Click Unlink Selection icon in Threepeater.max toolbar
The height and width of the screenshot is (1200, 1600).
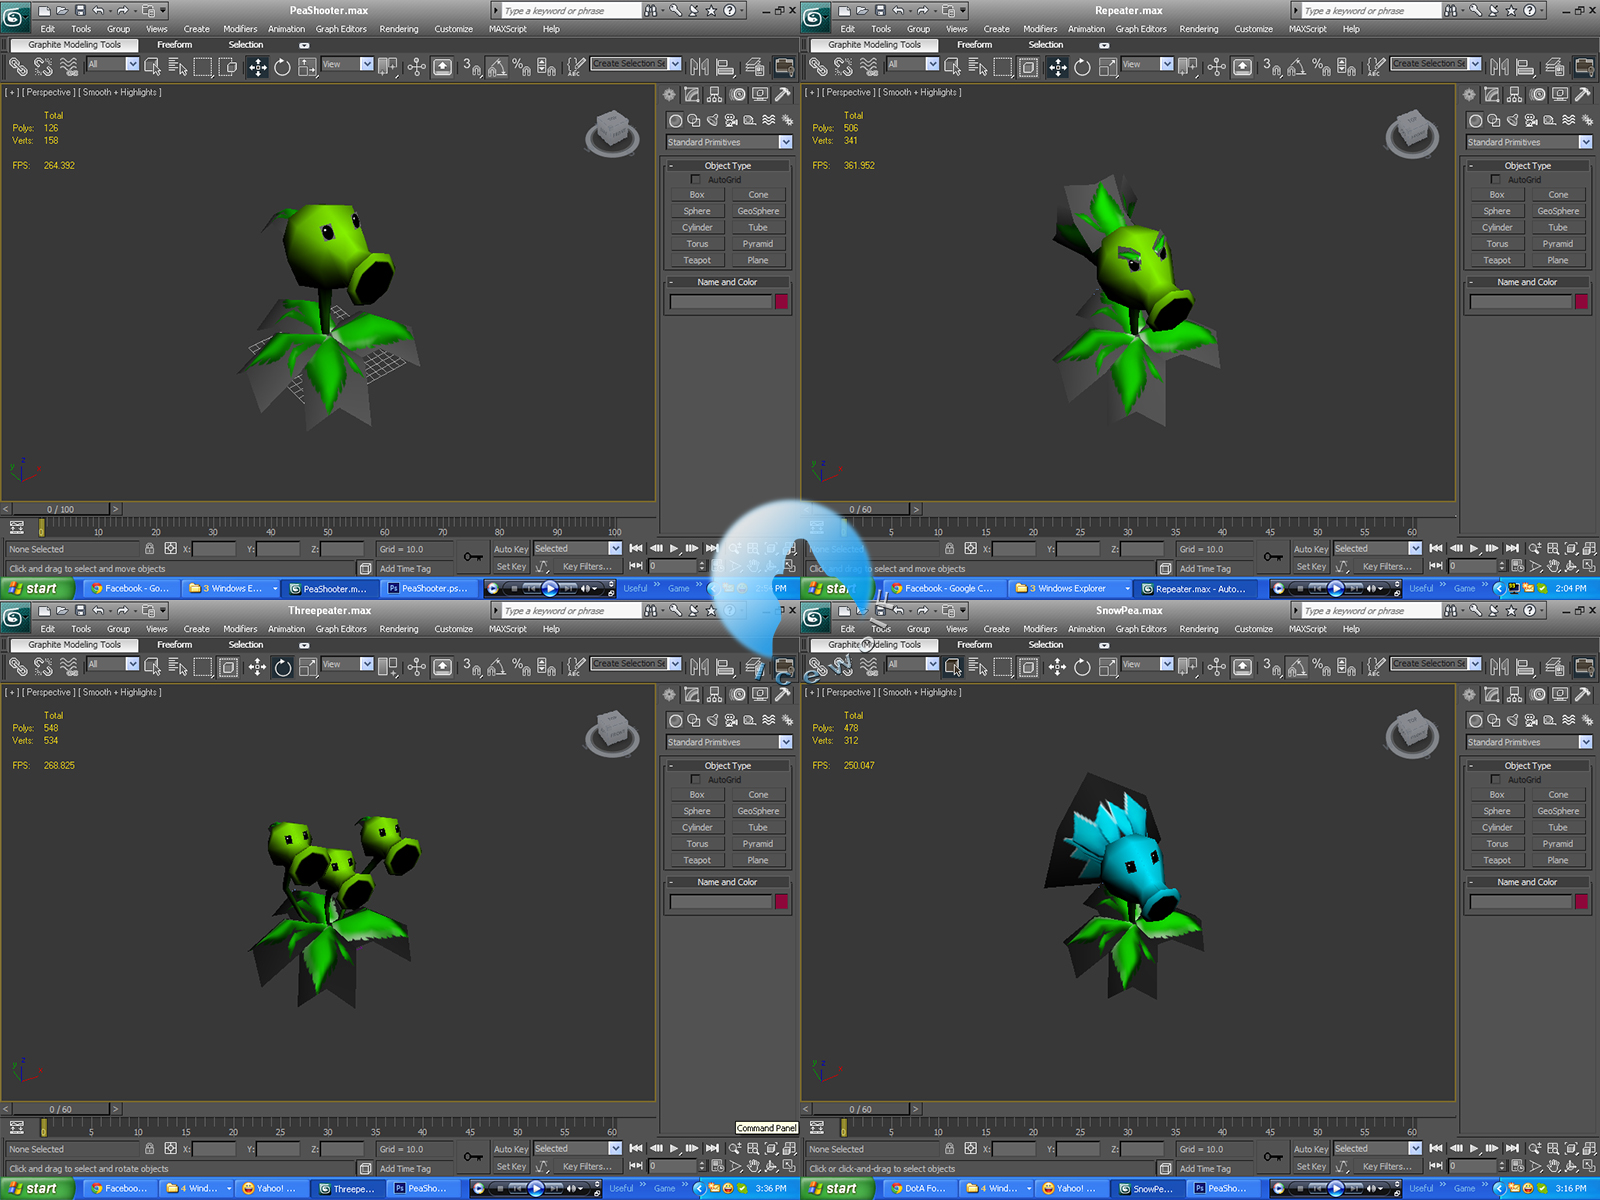[43, 667]
